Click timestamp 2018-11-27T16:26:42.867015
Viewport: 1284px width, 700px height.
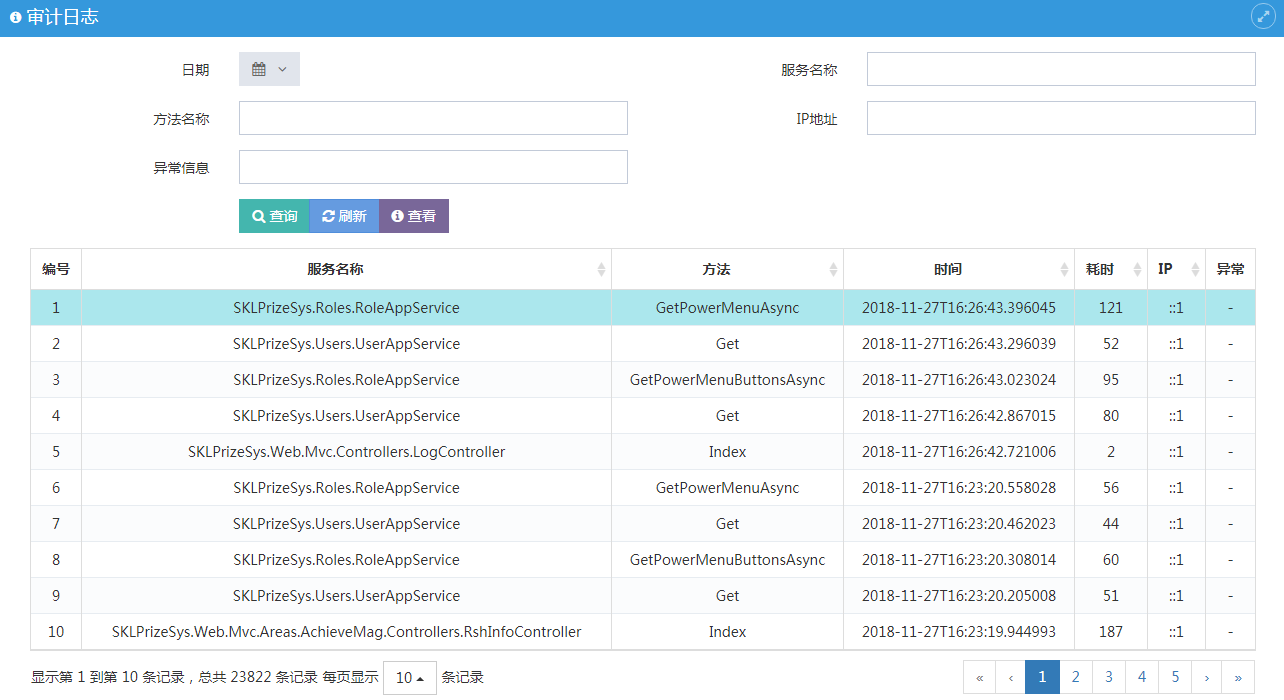(x=959, y=416)
